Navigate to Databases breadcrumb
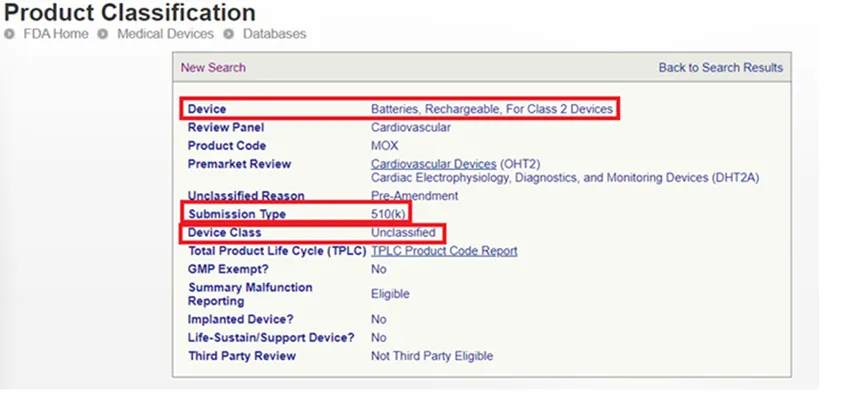This screenshot has height=403, width=865. [x=274, y=34]
